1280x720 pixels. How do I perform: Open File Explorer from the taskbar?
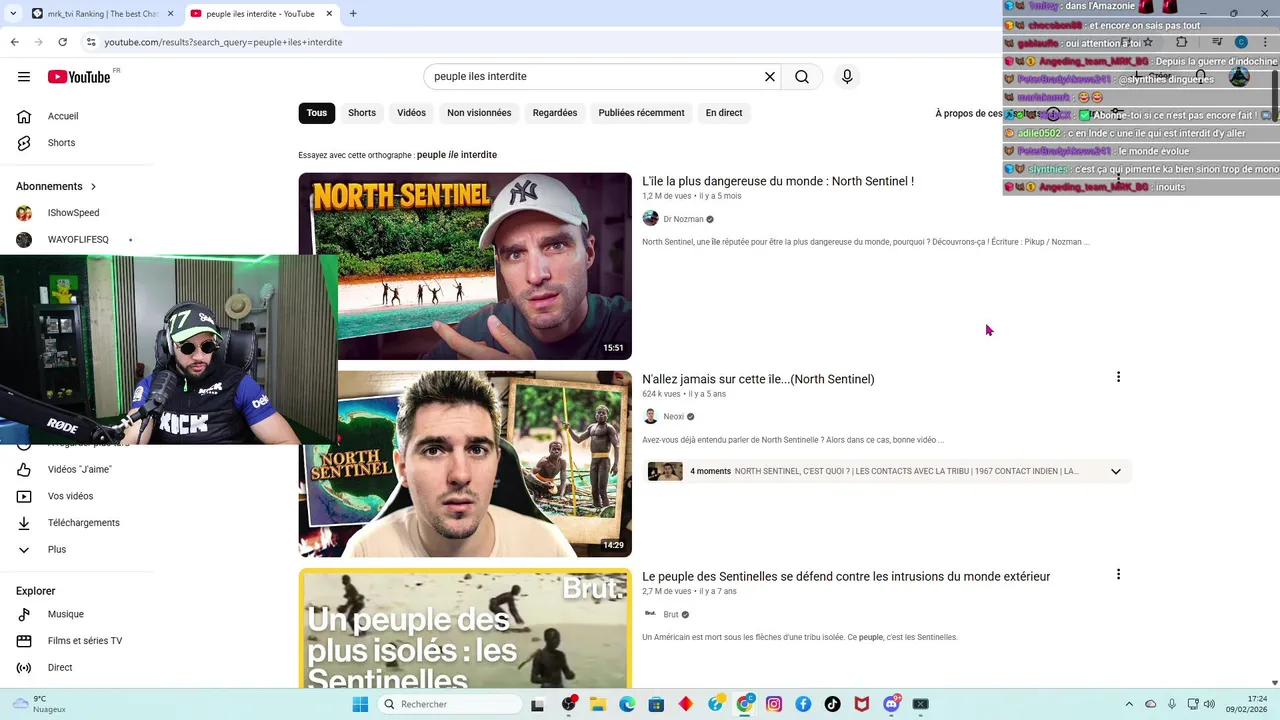point(598,705)
